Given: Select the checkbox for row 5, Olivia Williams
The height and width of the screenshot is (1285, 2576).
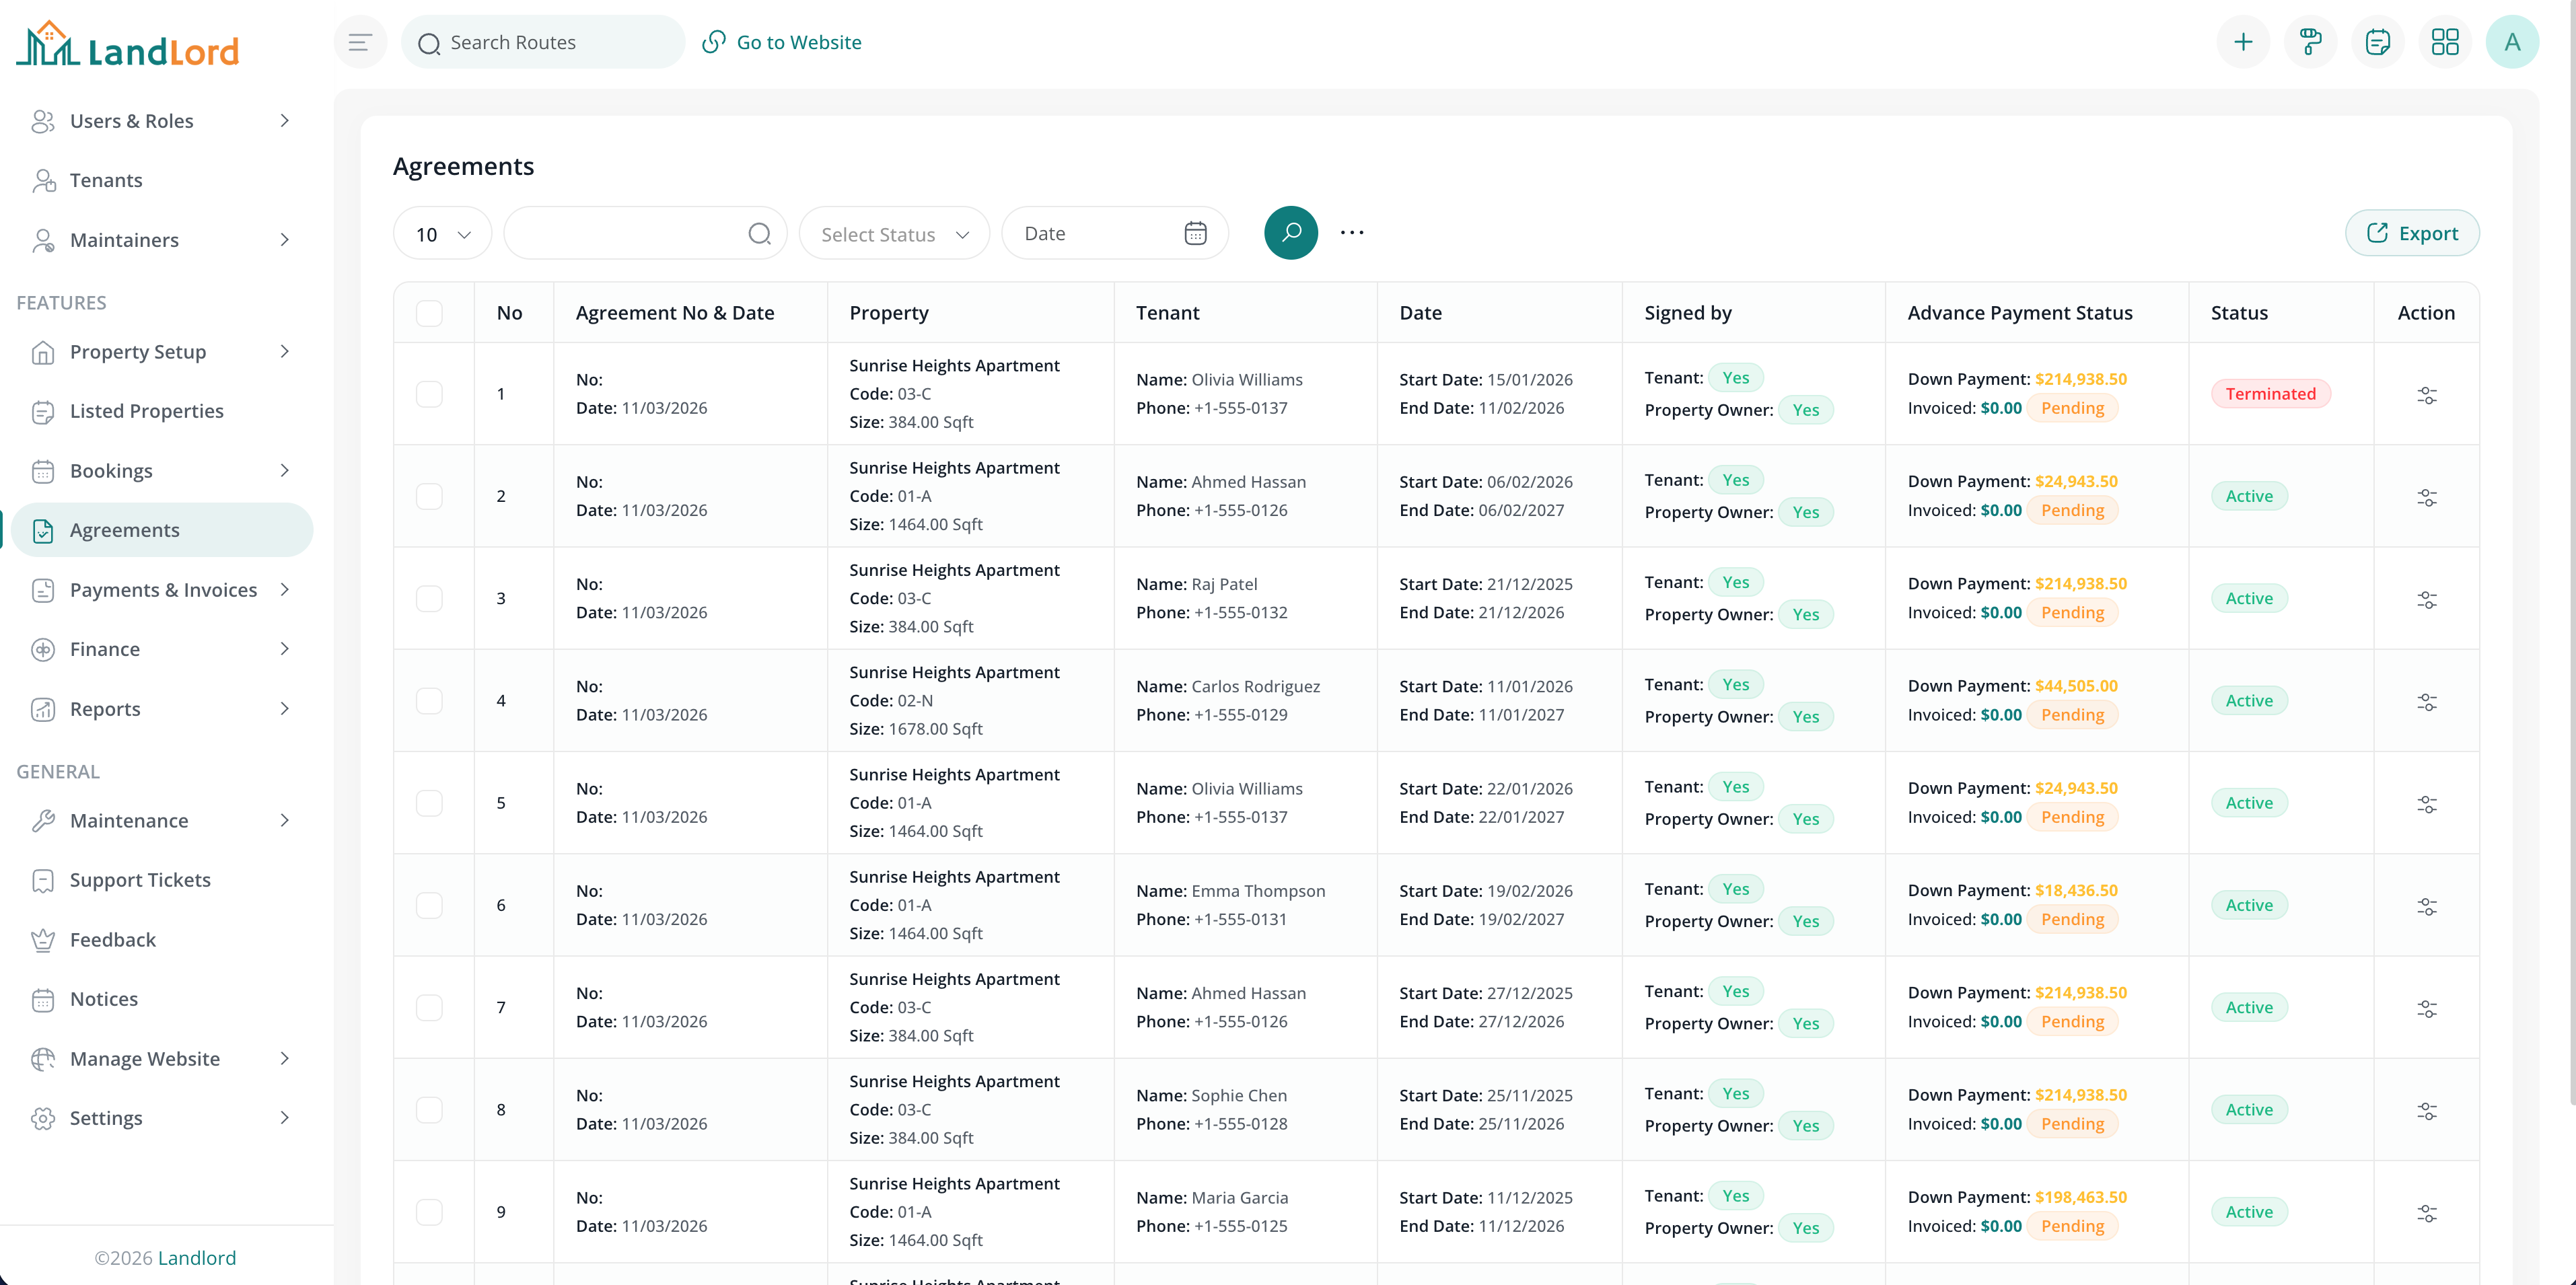Looking at the screenshot, I should (x=430, y=802).
